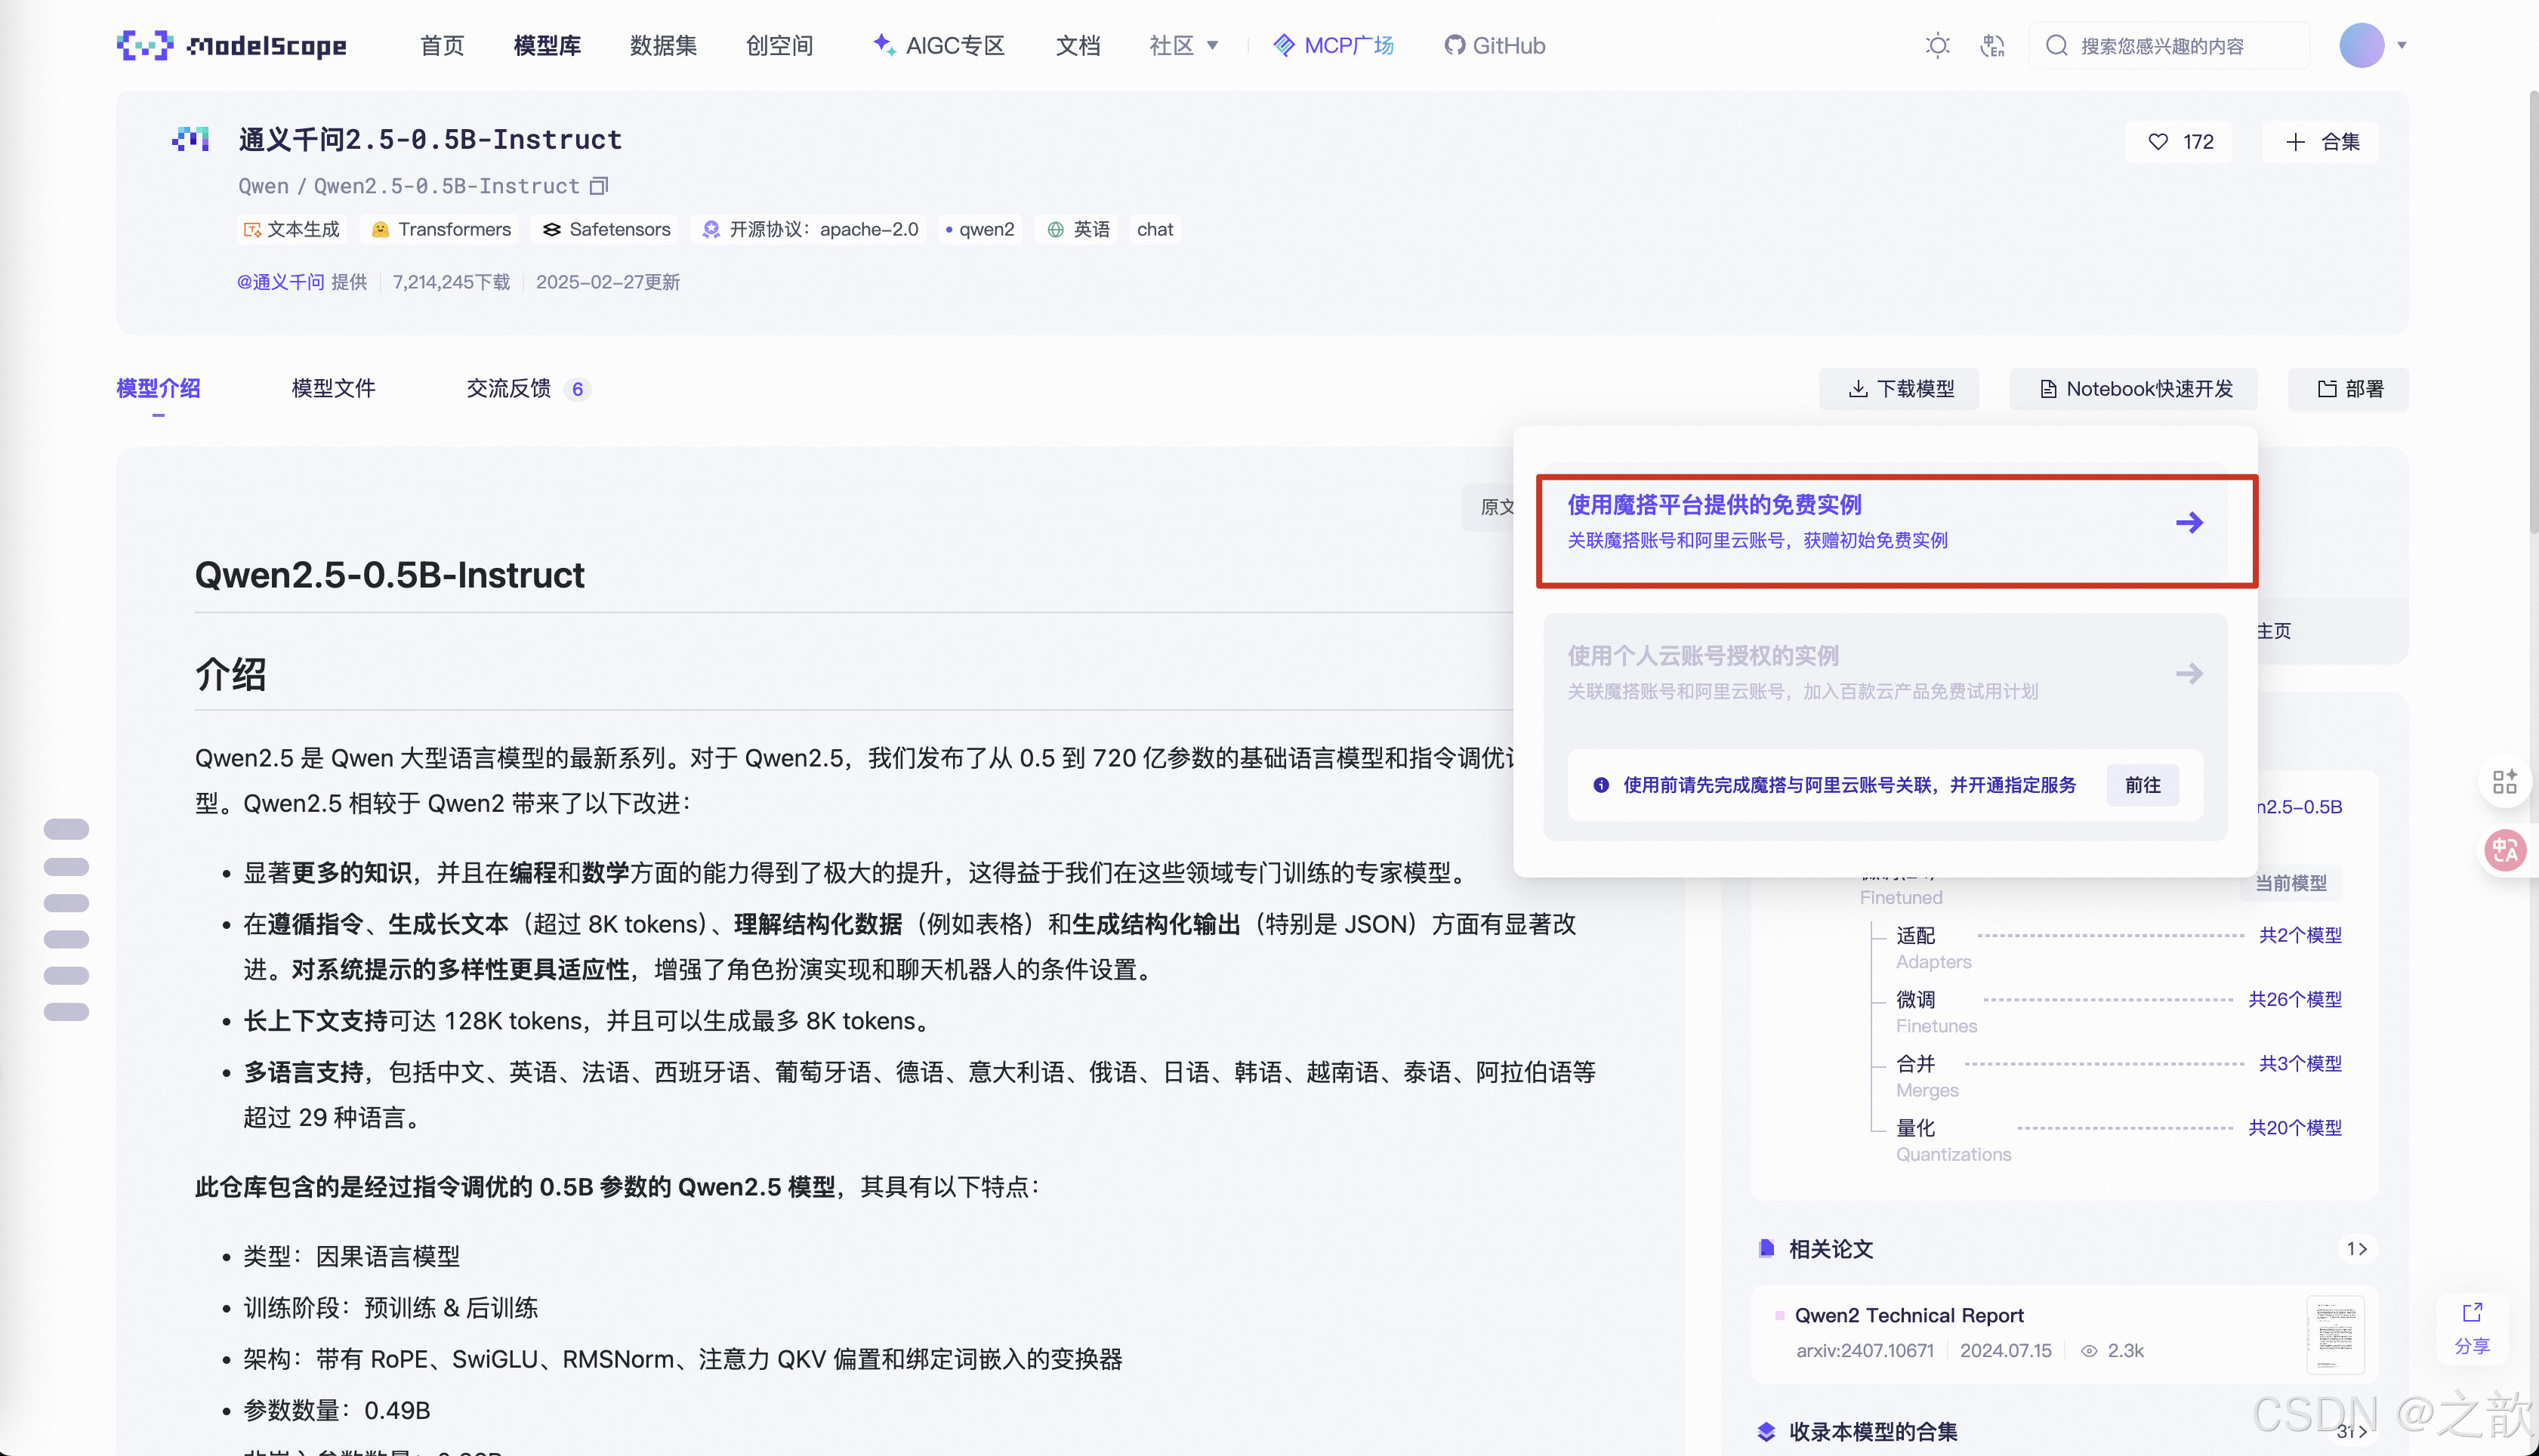
Task: Click the 前往 button
Action: [x=2142, y=785]
